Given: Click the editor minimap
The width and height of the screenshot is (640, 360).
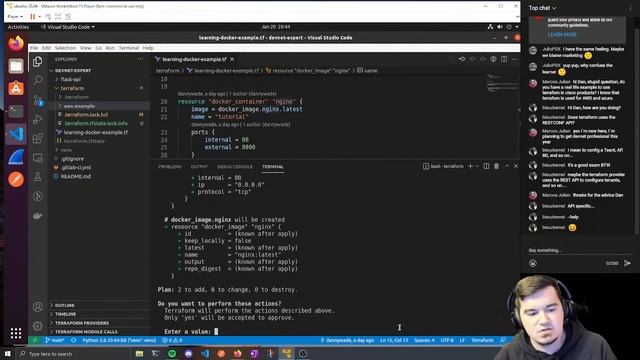Looking at the screenshot, I should [x=502, y=82].
